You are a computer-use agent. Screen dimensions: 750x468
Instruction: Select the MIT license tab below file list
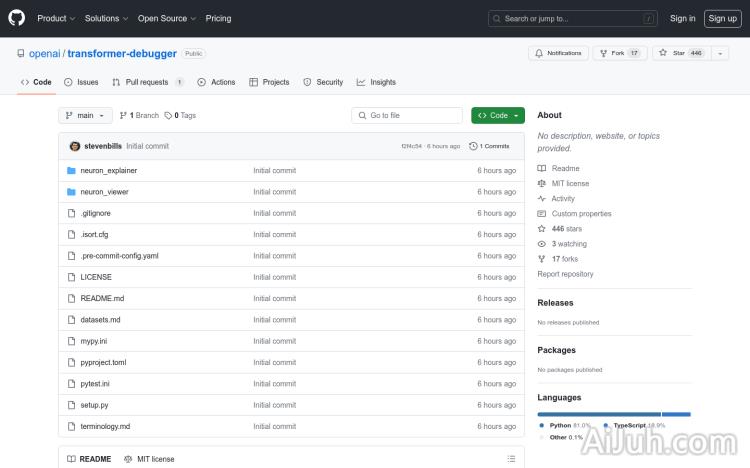149,459
